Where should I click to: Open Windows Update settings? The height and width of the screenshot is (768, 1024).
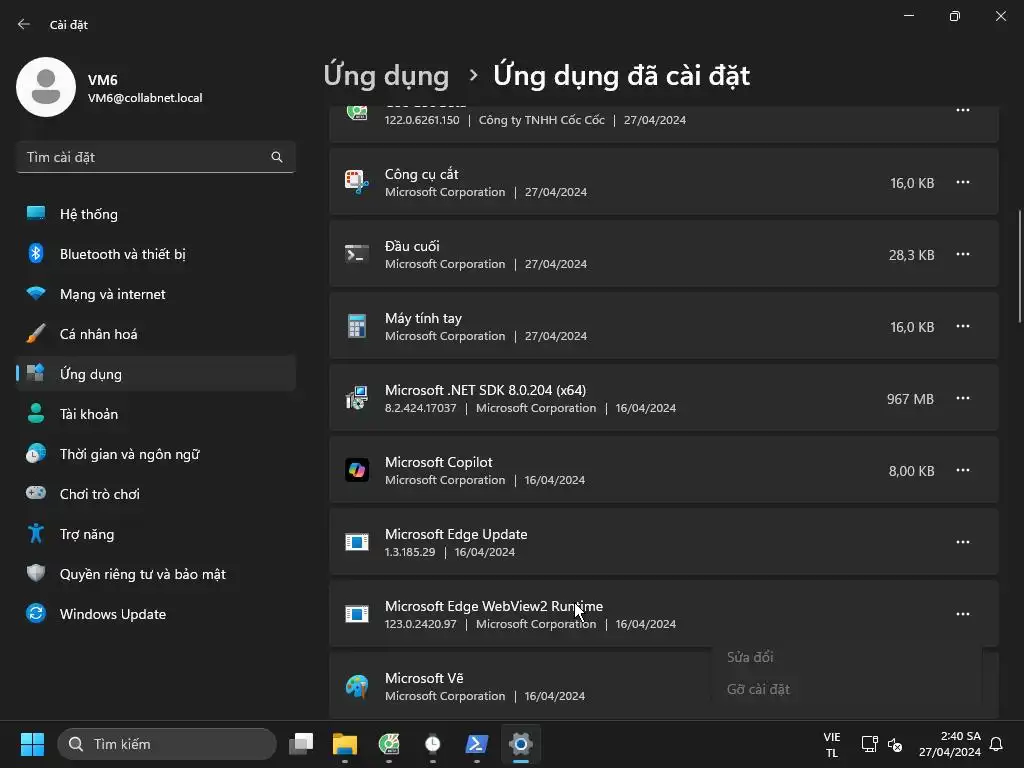(x=155, y=614)
